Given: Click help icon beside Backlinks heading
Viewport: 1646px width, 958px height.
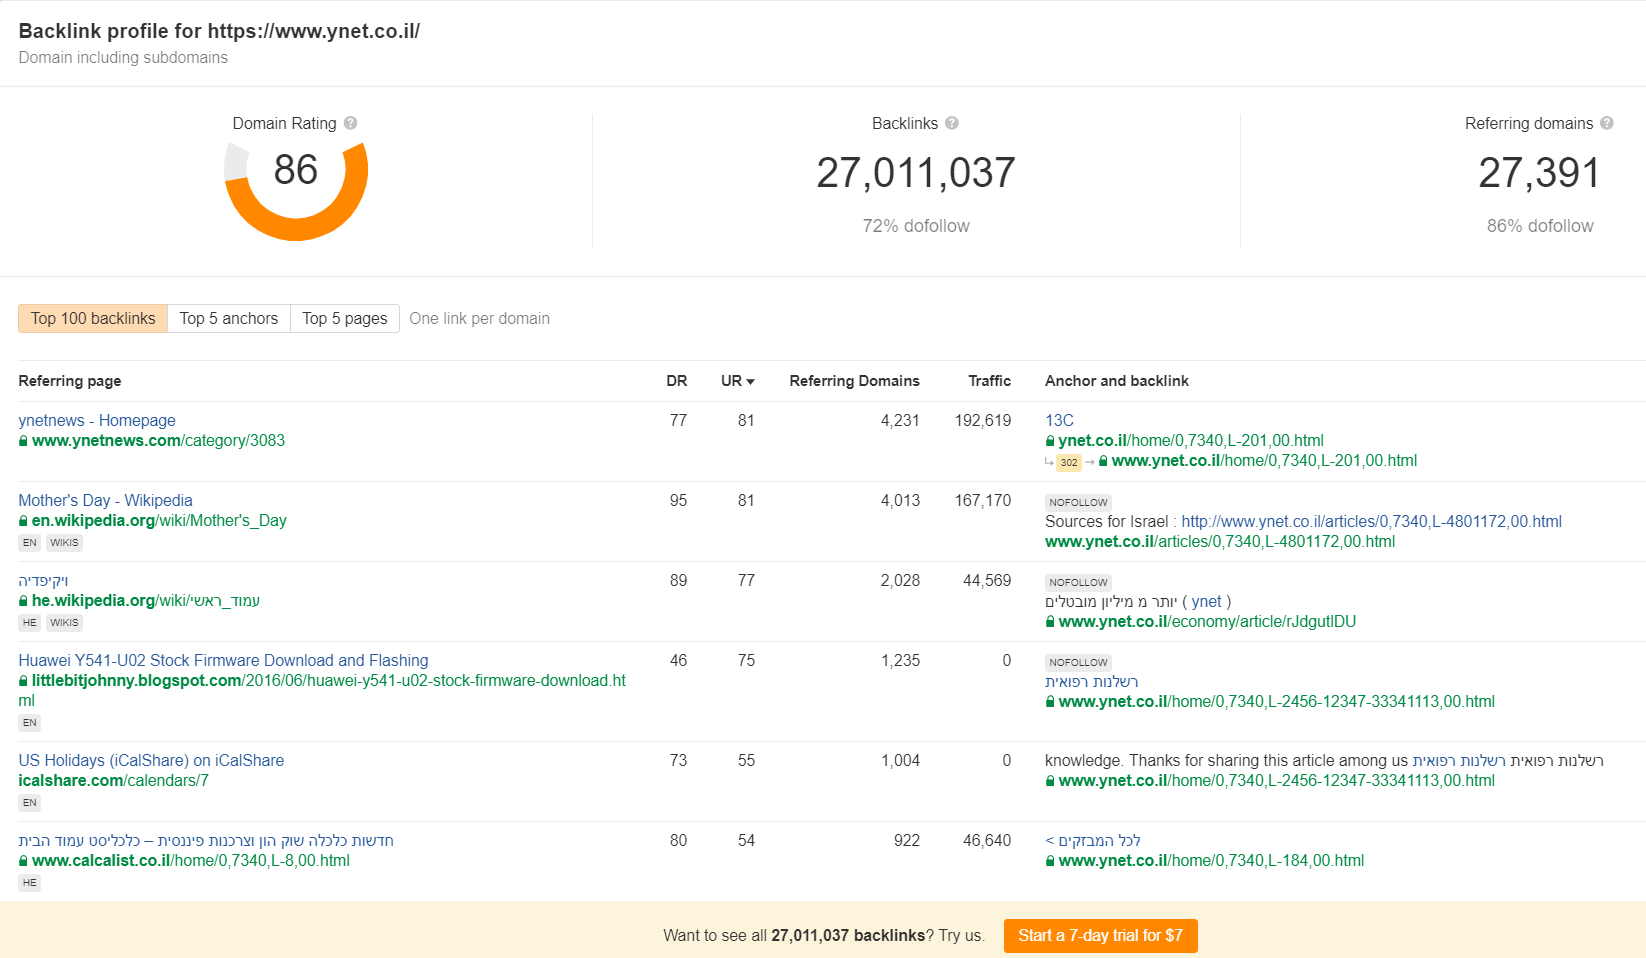Looking at the screenshot, I should tap(952, 123).
